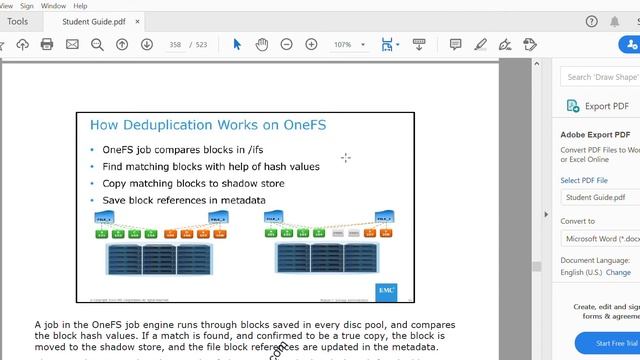Image resolution: width=640 pixels, height=360 pixels.
Task: Click the share with others button
Action: coord(631,44)
